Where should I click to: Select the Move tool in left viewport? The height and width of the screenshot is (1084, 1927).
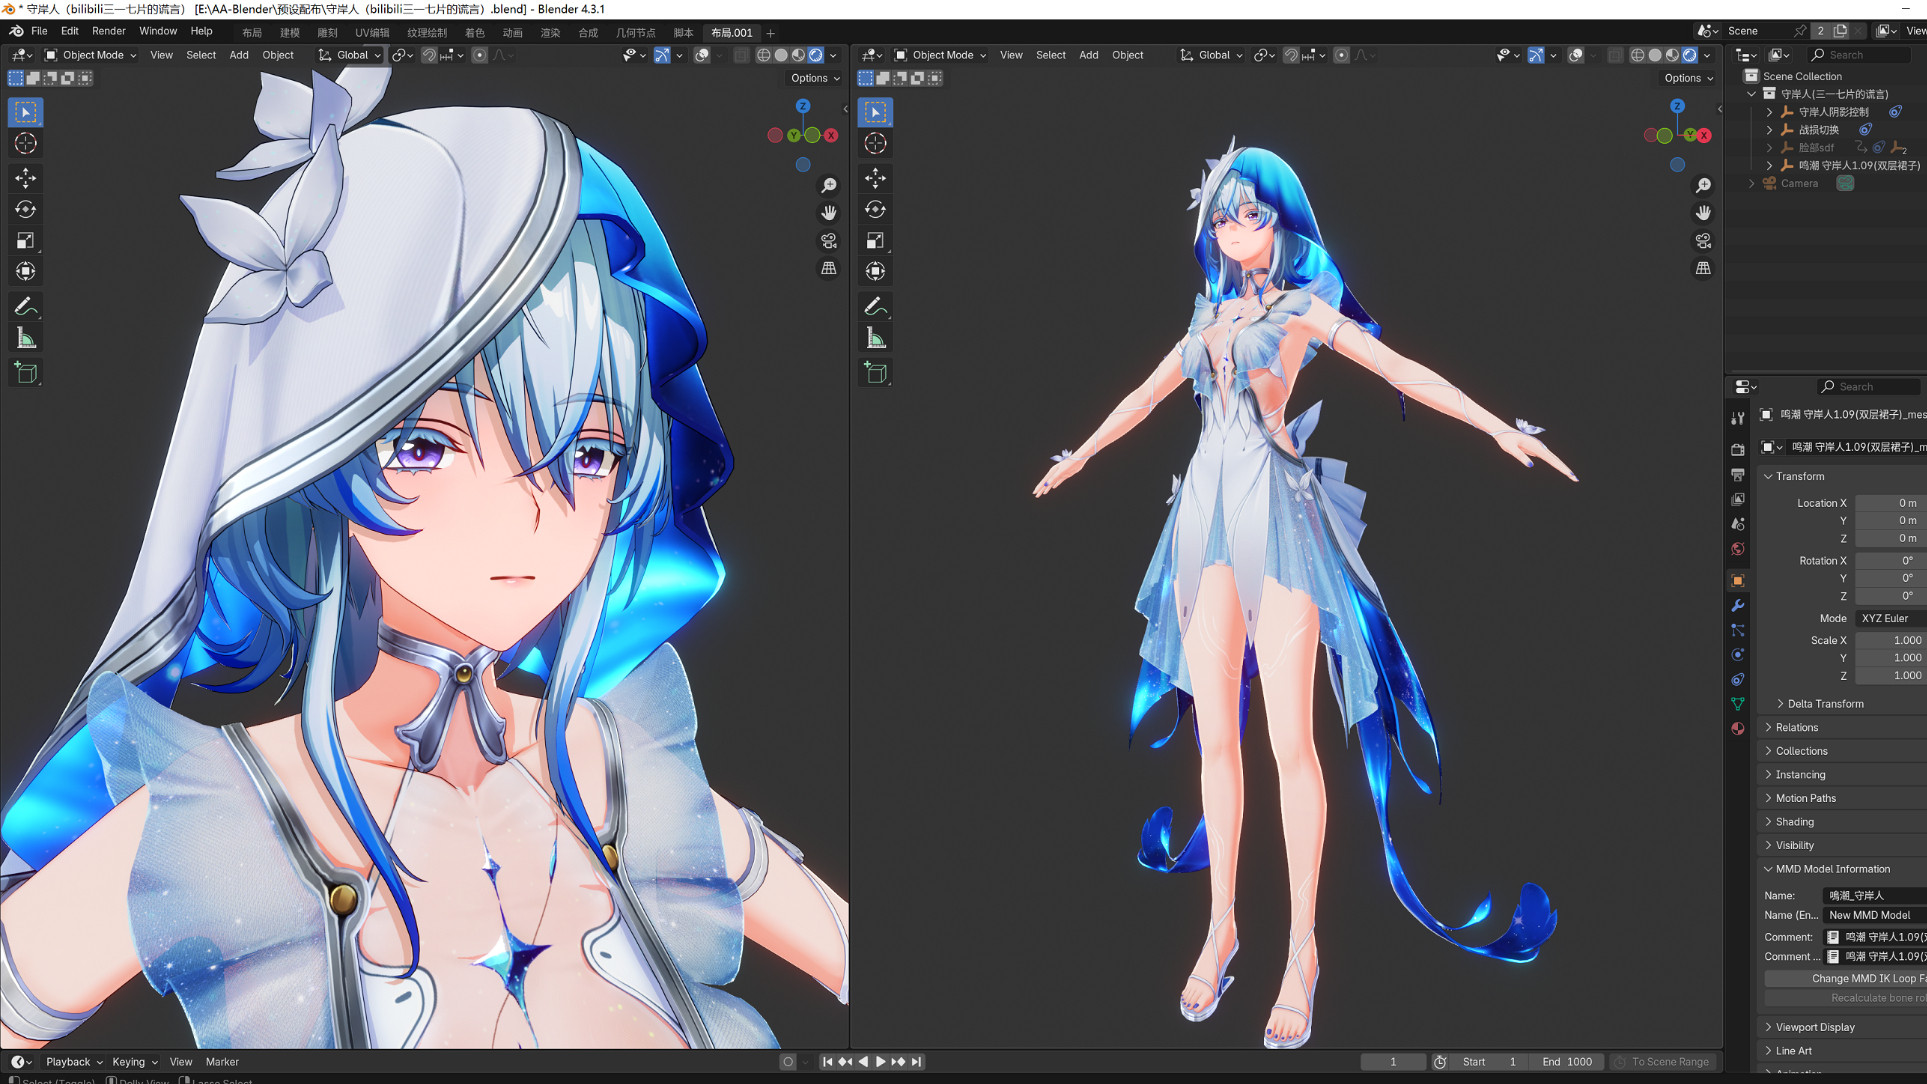pos(26,178)
